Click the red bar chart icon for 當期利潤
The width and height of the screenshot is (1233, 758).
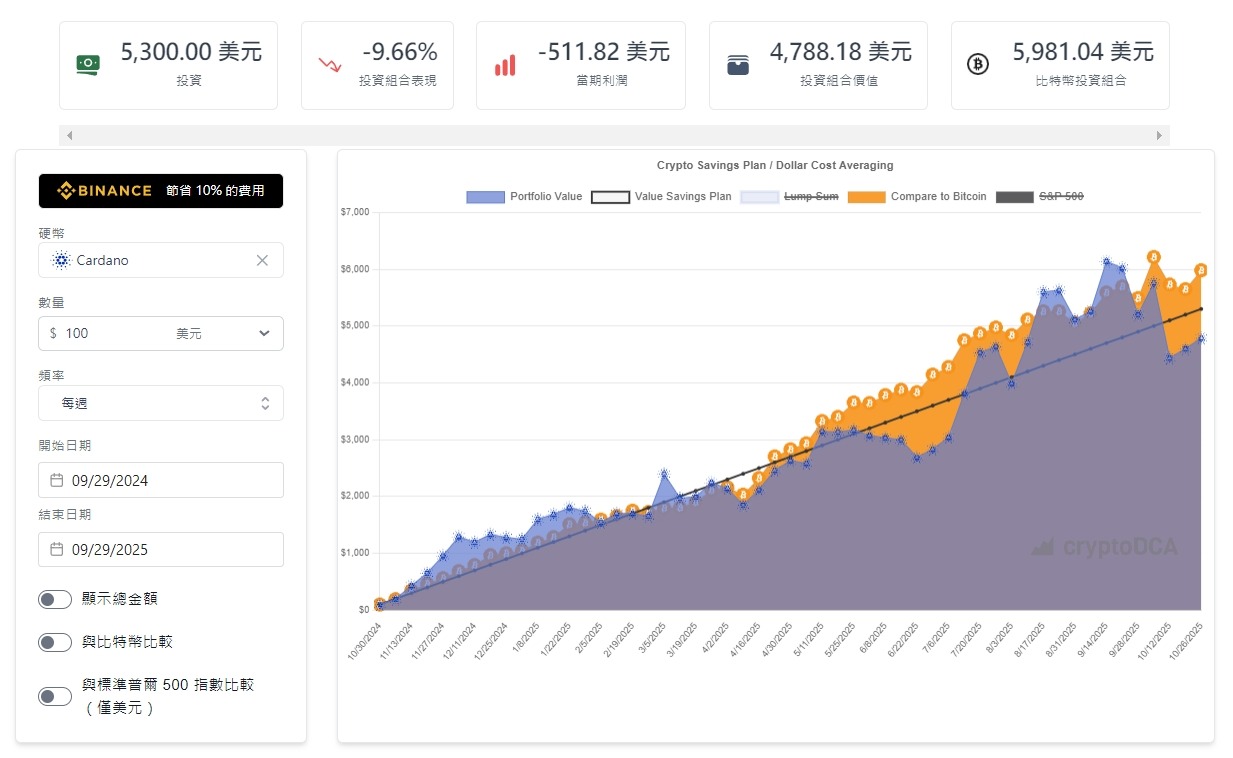pos(505,66)
